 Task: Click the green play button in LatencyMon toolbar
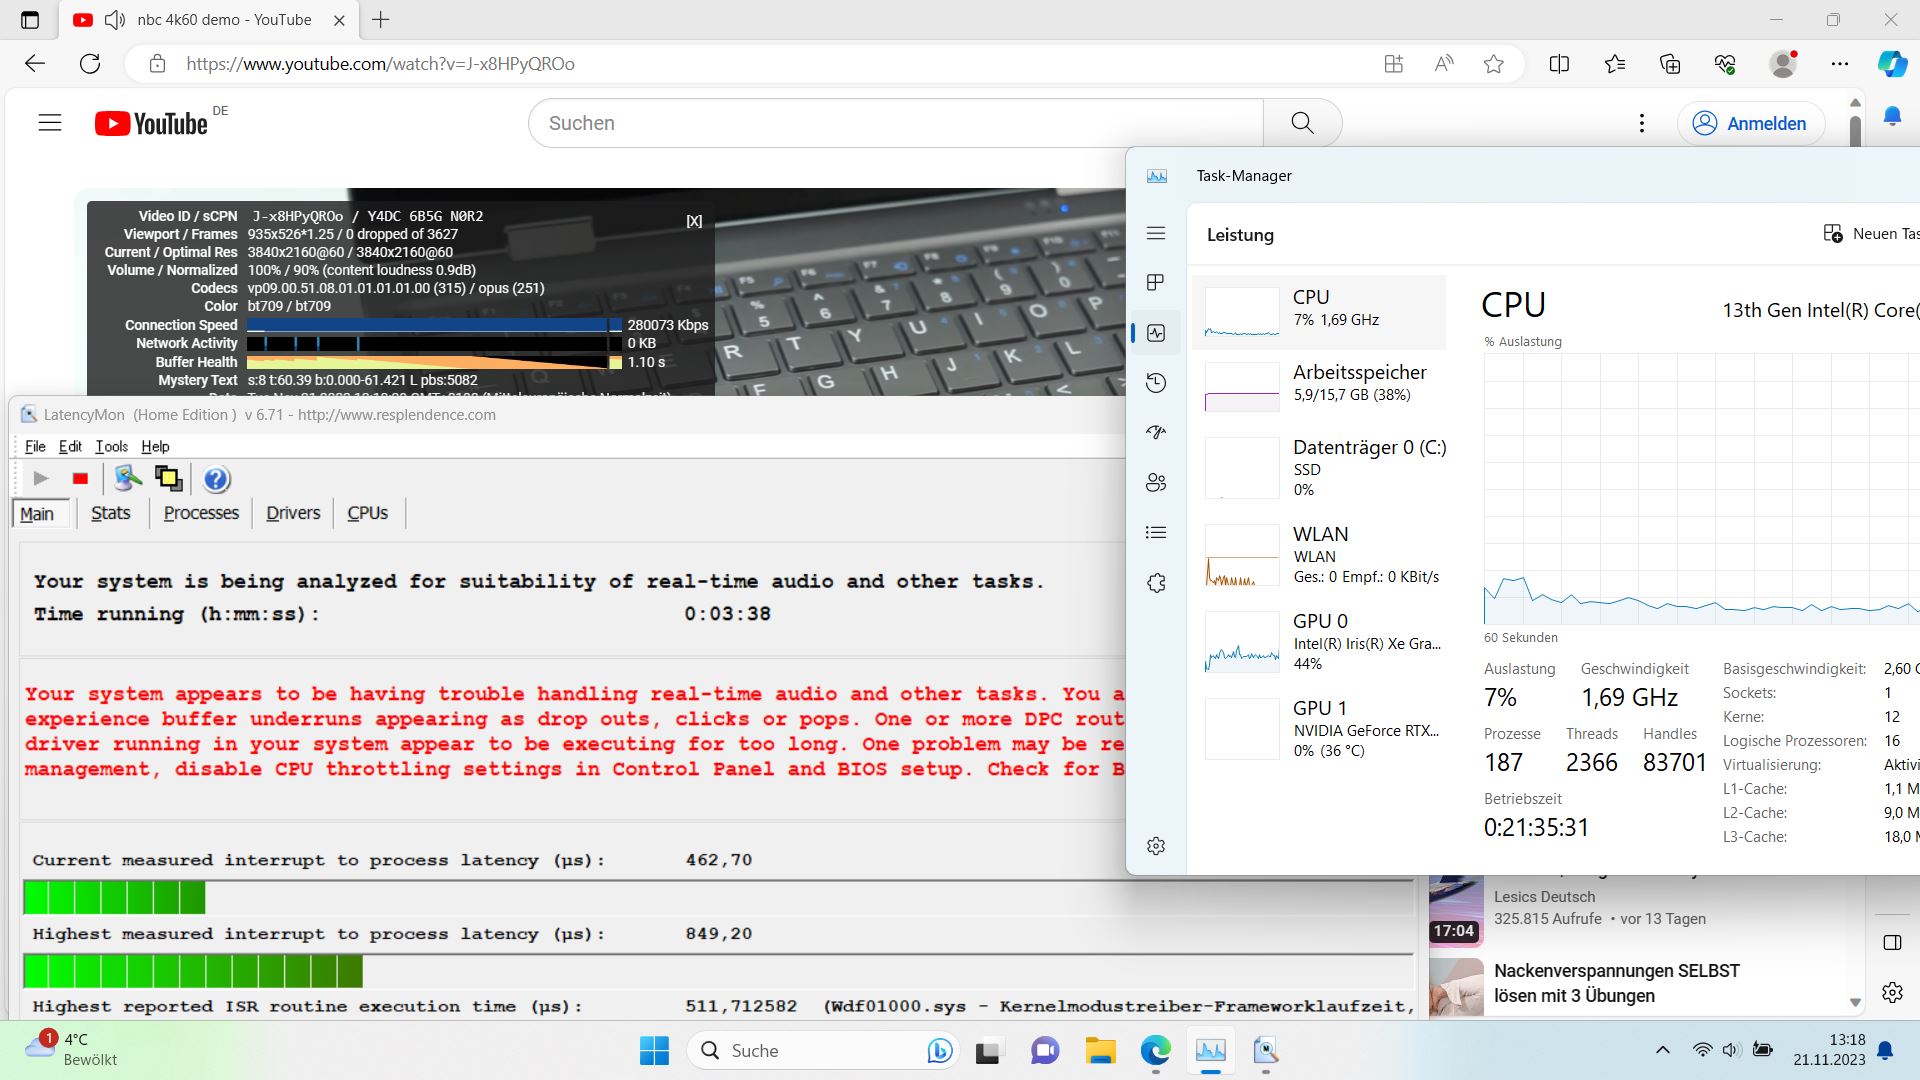pyautogui.click(x=41, y=479)
